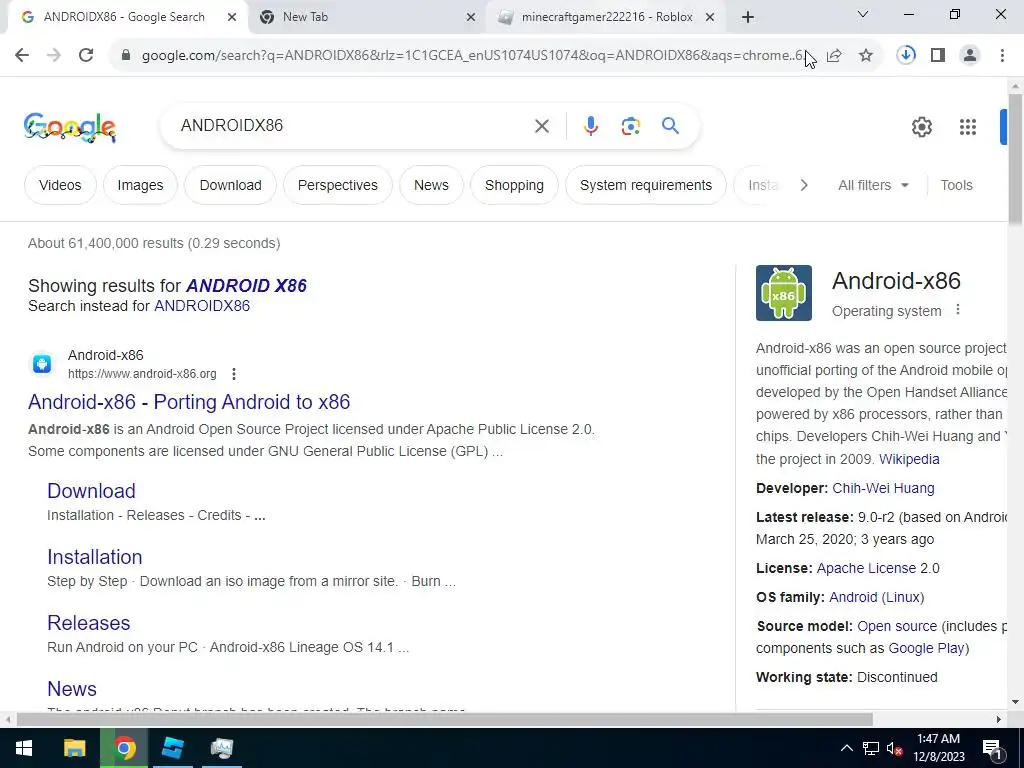Click the vertical page scrollbar thumb

tap(1015, 160)
